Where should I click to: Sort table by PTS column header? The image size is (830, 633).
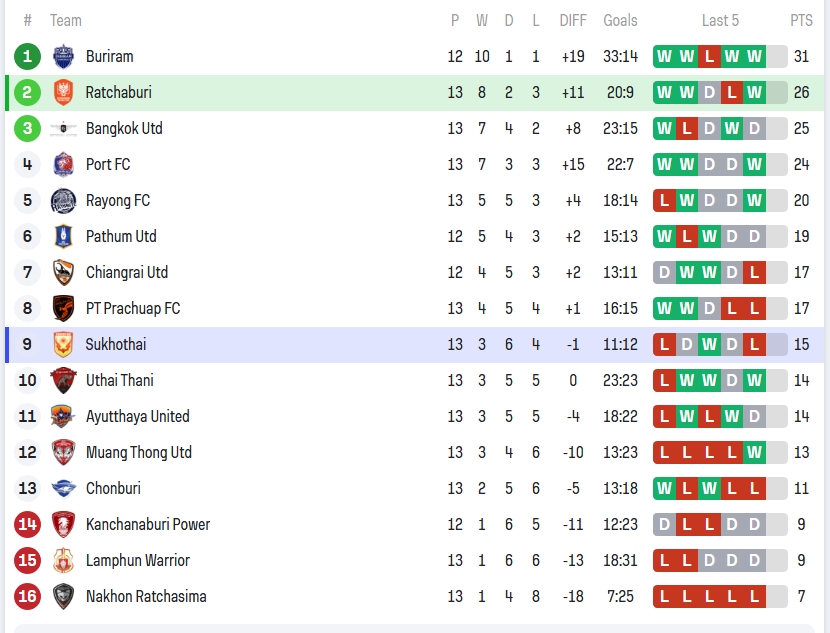click(x=801, y=20)
